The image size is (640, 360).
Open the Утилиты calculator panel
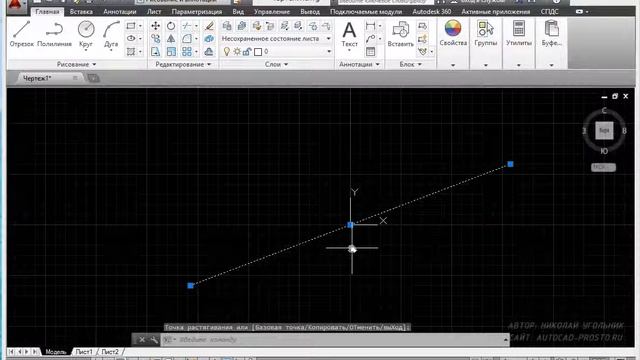[x=519, y=33]
